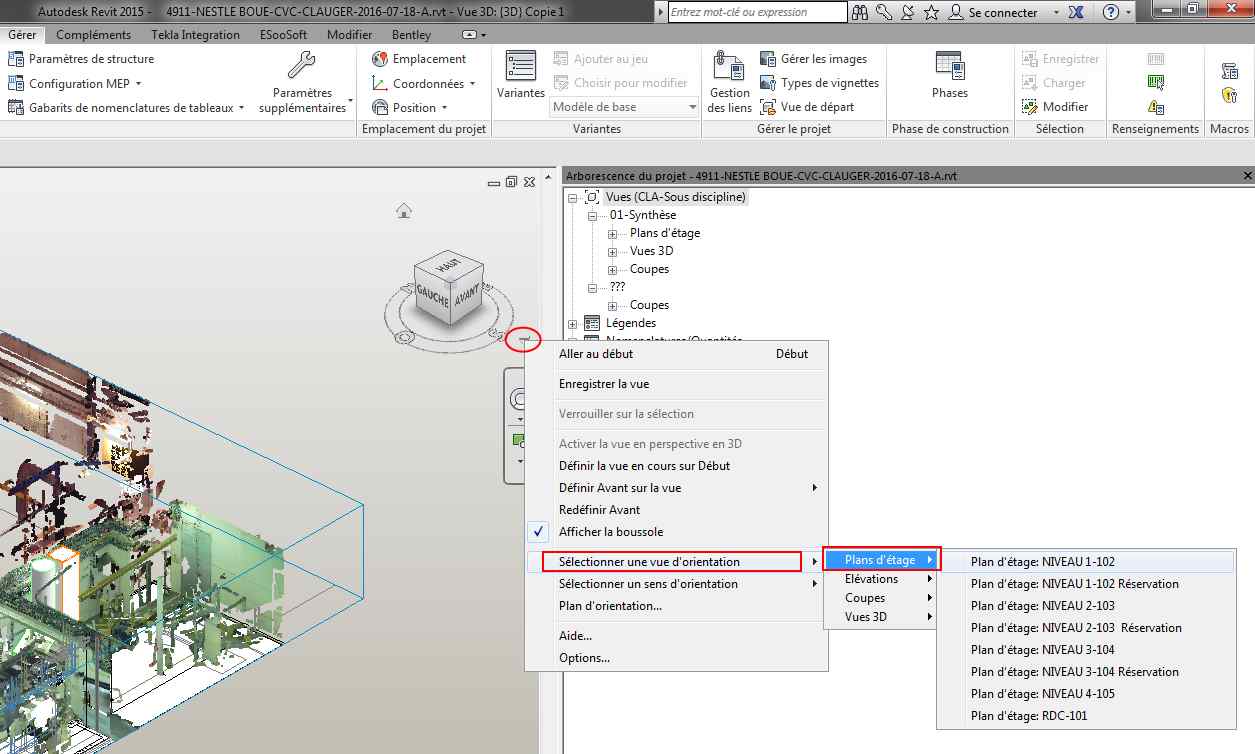The width and height of the screenshot is (1255, 754).
Task: Open the macro security icon
Action: click(x=1230, y=95)
